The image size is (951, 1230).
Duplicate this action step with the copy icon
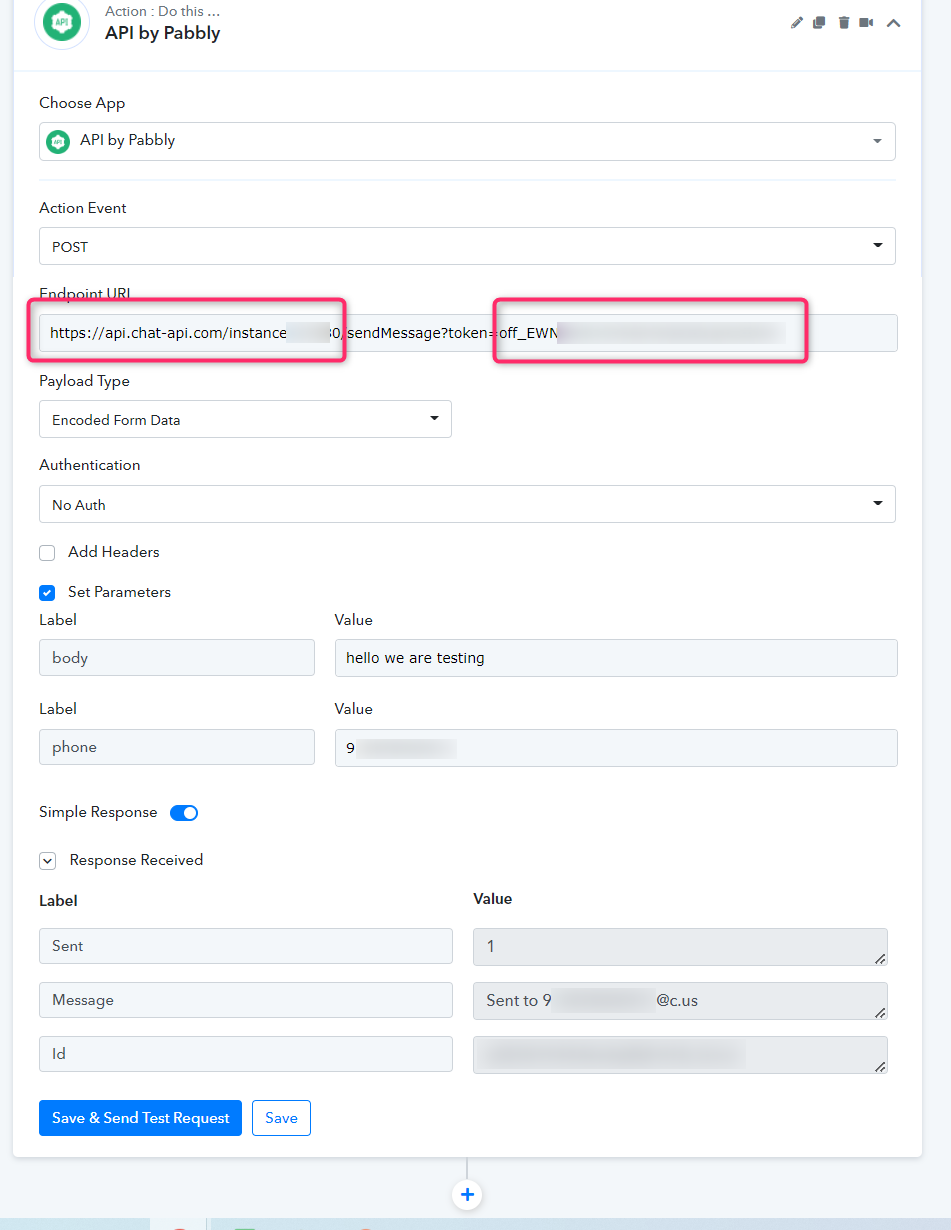pyautogui.click(x=819, y=23)
